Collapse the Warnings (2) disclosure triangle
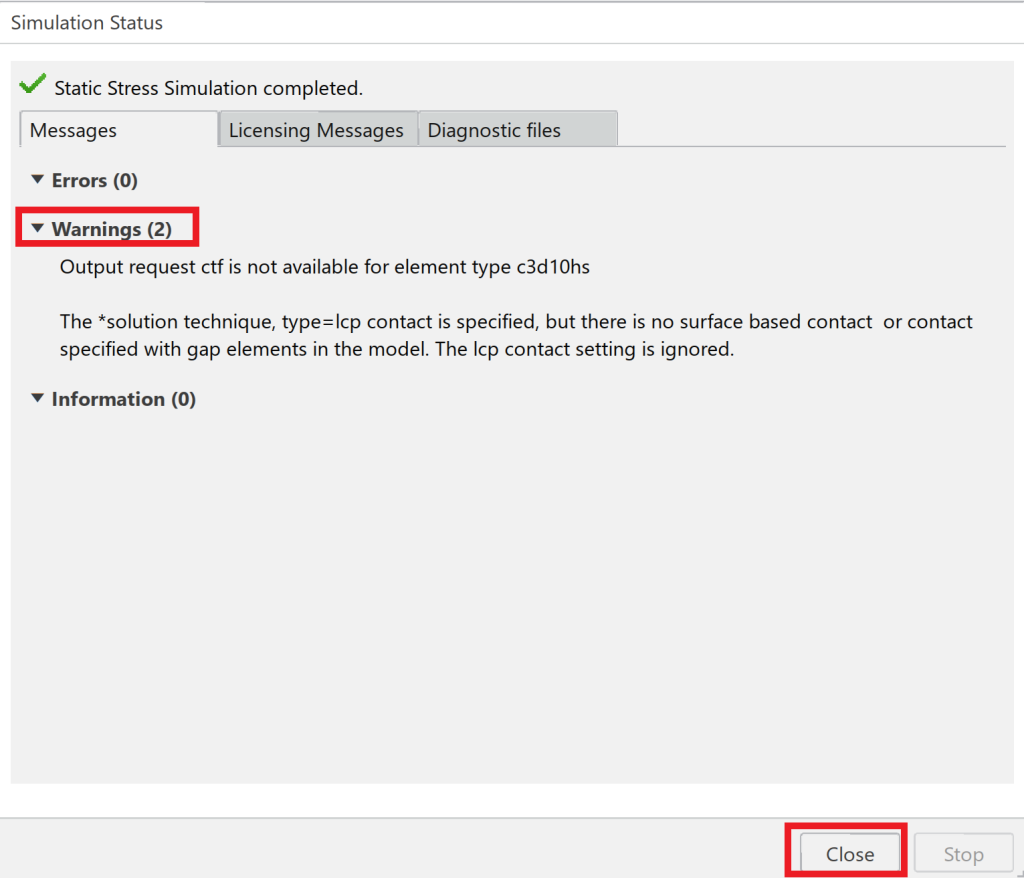Image resolution: width=1024 pixels, height=878 pixels. 38,228
